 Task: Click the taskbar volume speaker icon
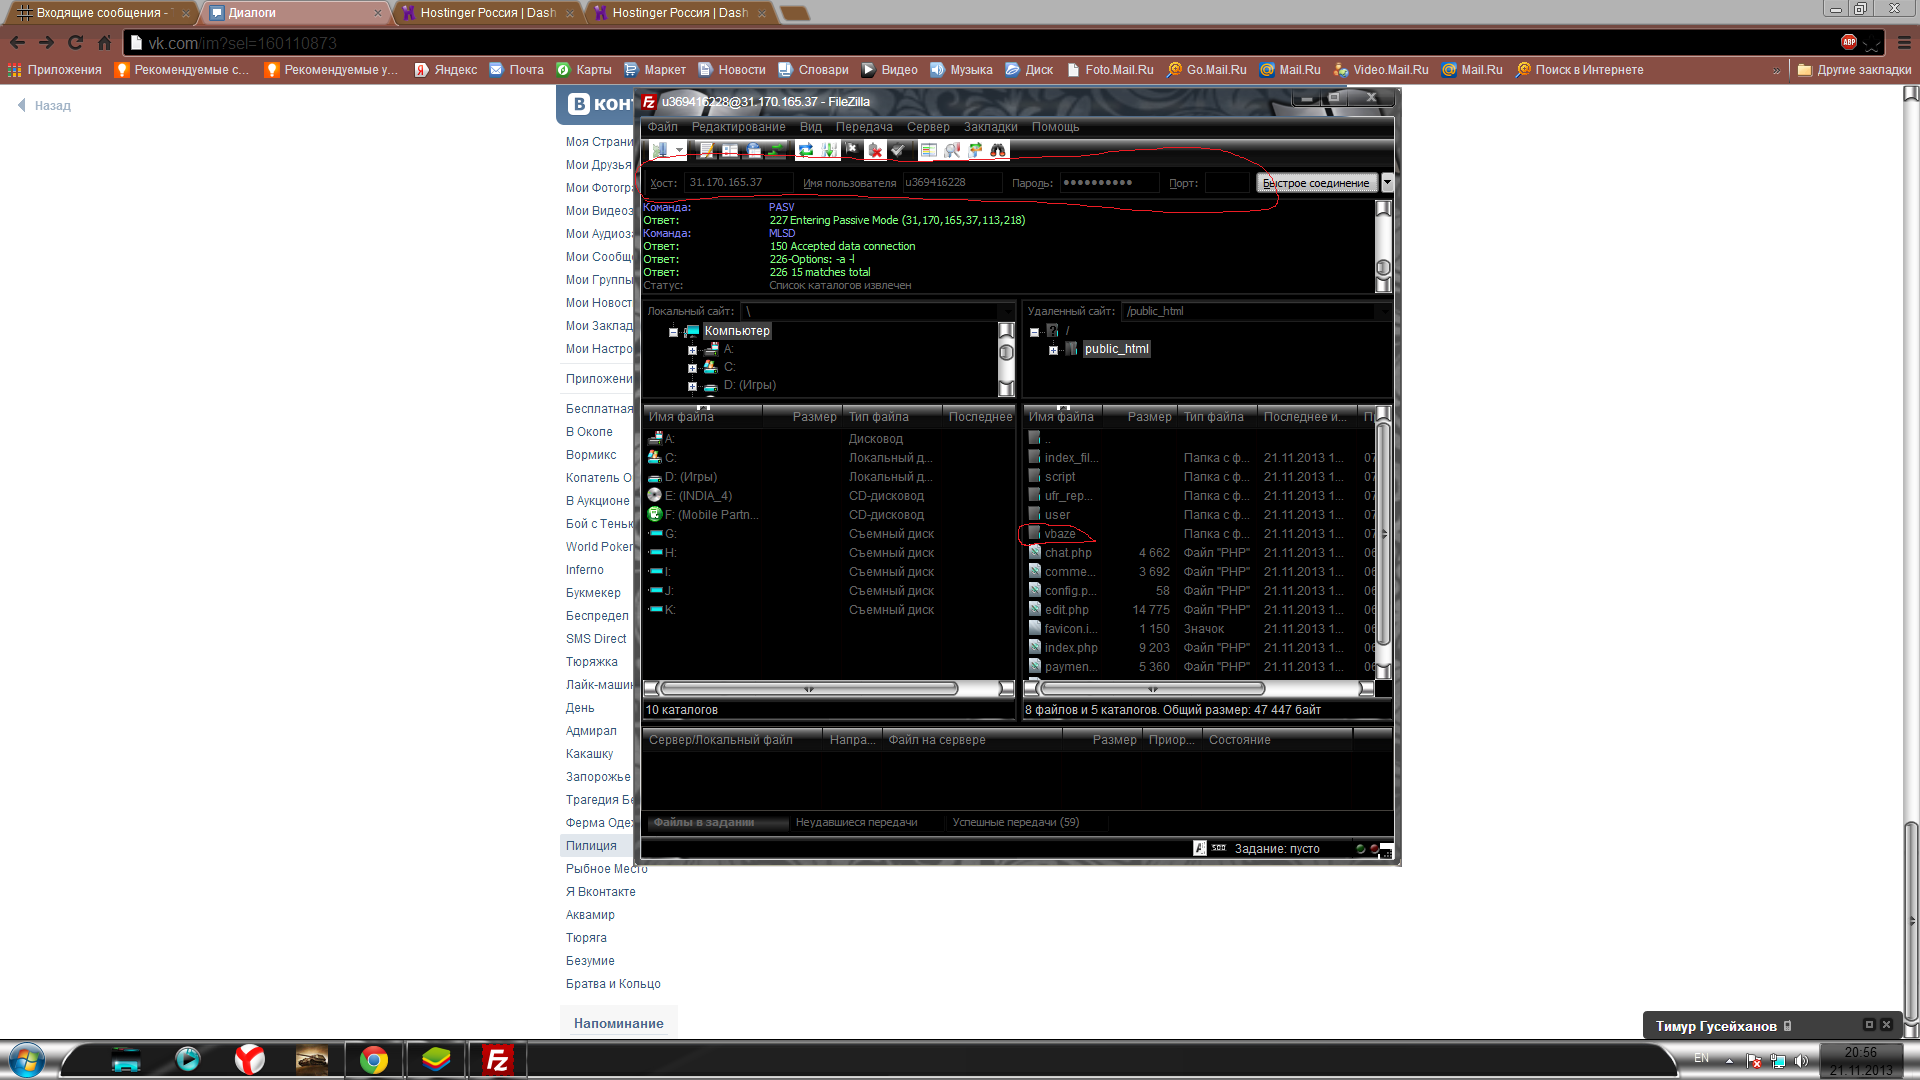pos(1801,1061)
